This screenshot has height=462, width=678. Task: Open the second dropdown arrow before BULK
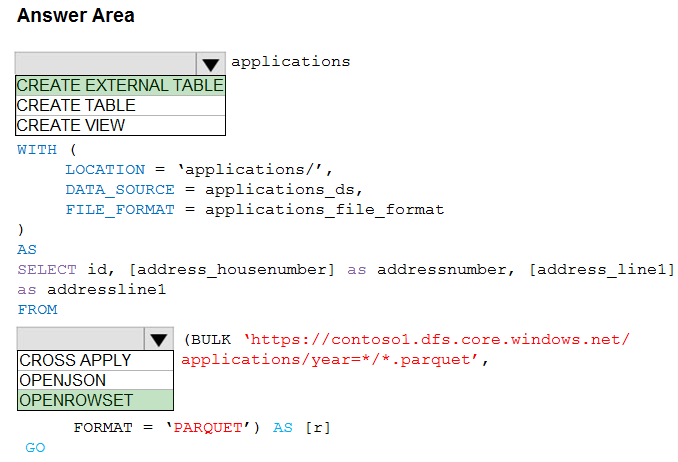point(159,339)
